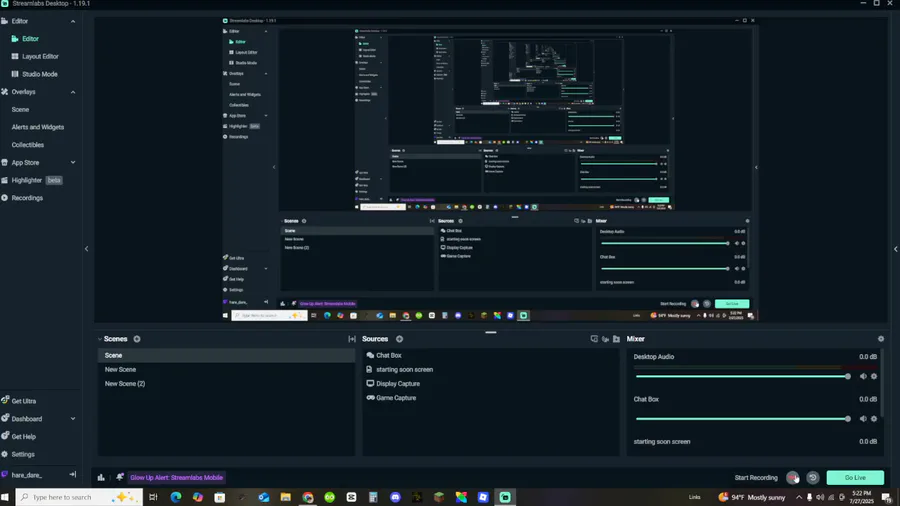
Task: Click the Chat Box source icon
Action: click(x=370, y=355)
